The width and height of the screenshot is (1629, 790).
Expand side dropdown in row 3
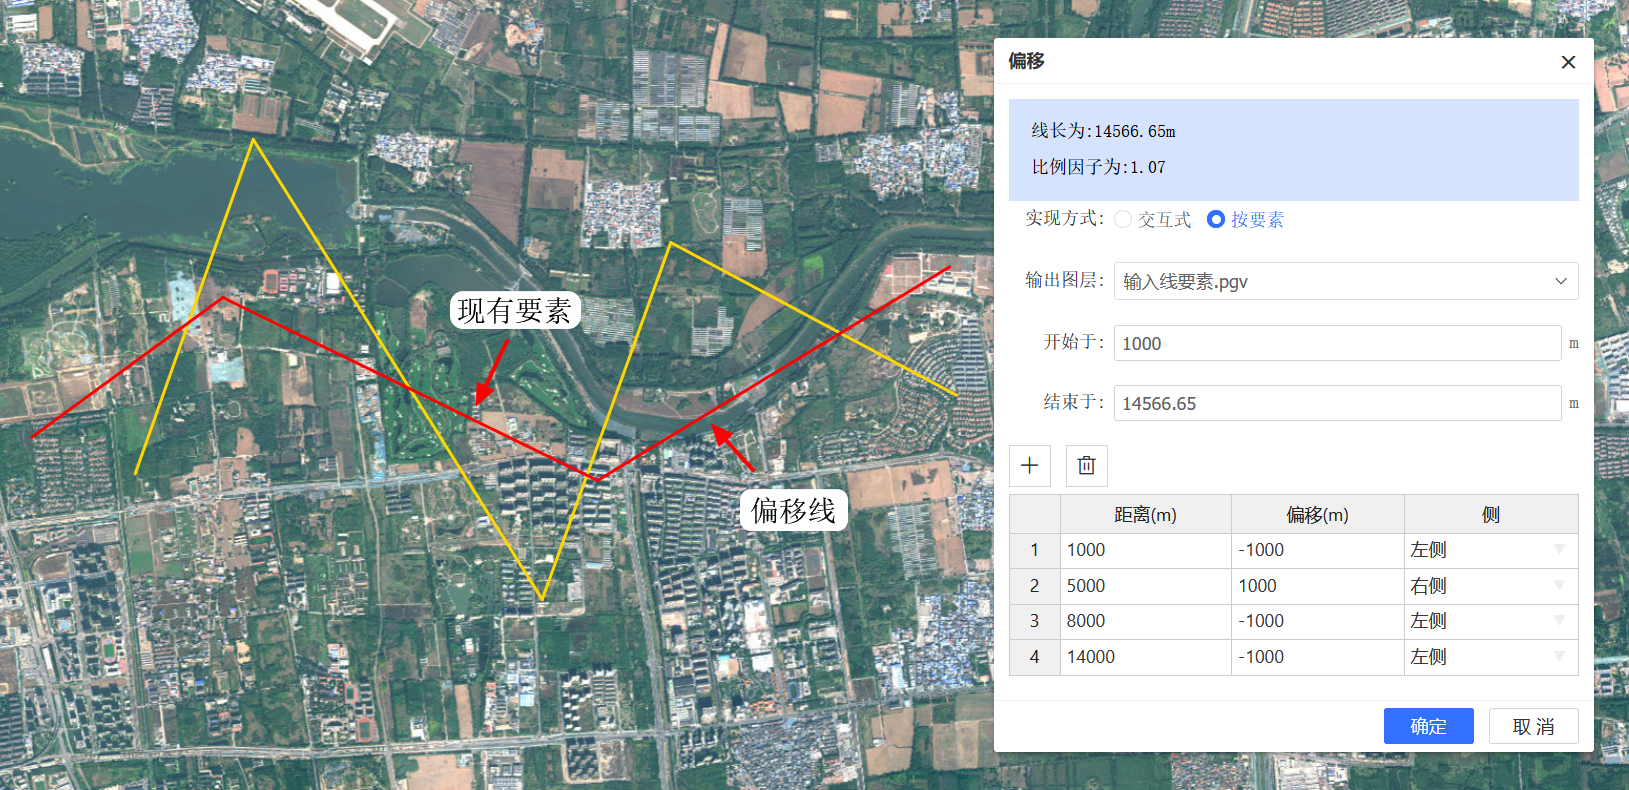[1558, 621]
